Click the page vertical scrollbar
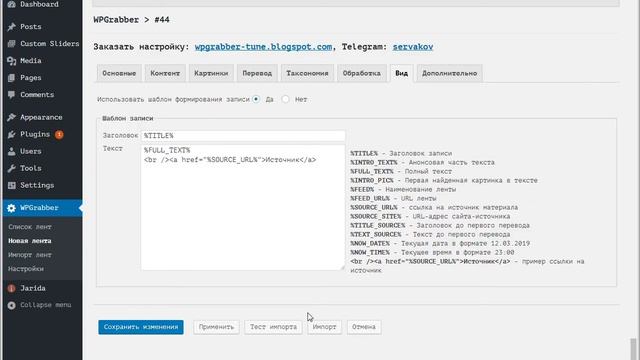The image size is (640, 360). [x=633, y=349]
